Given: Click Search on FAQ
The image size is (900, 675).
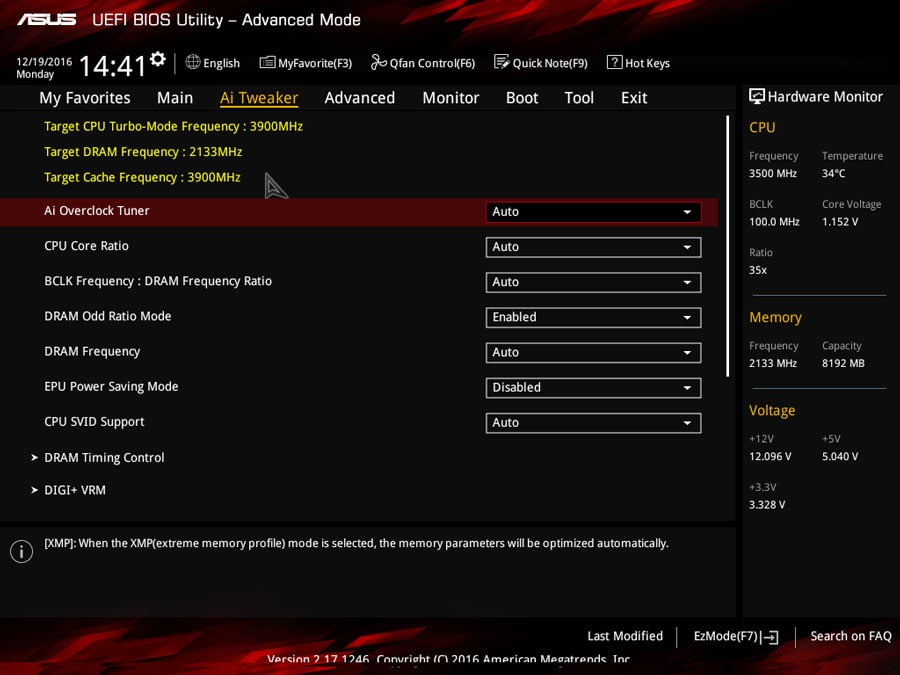Looking at the screenshot, I should pos(851,636).
